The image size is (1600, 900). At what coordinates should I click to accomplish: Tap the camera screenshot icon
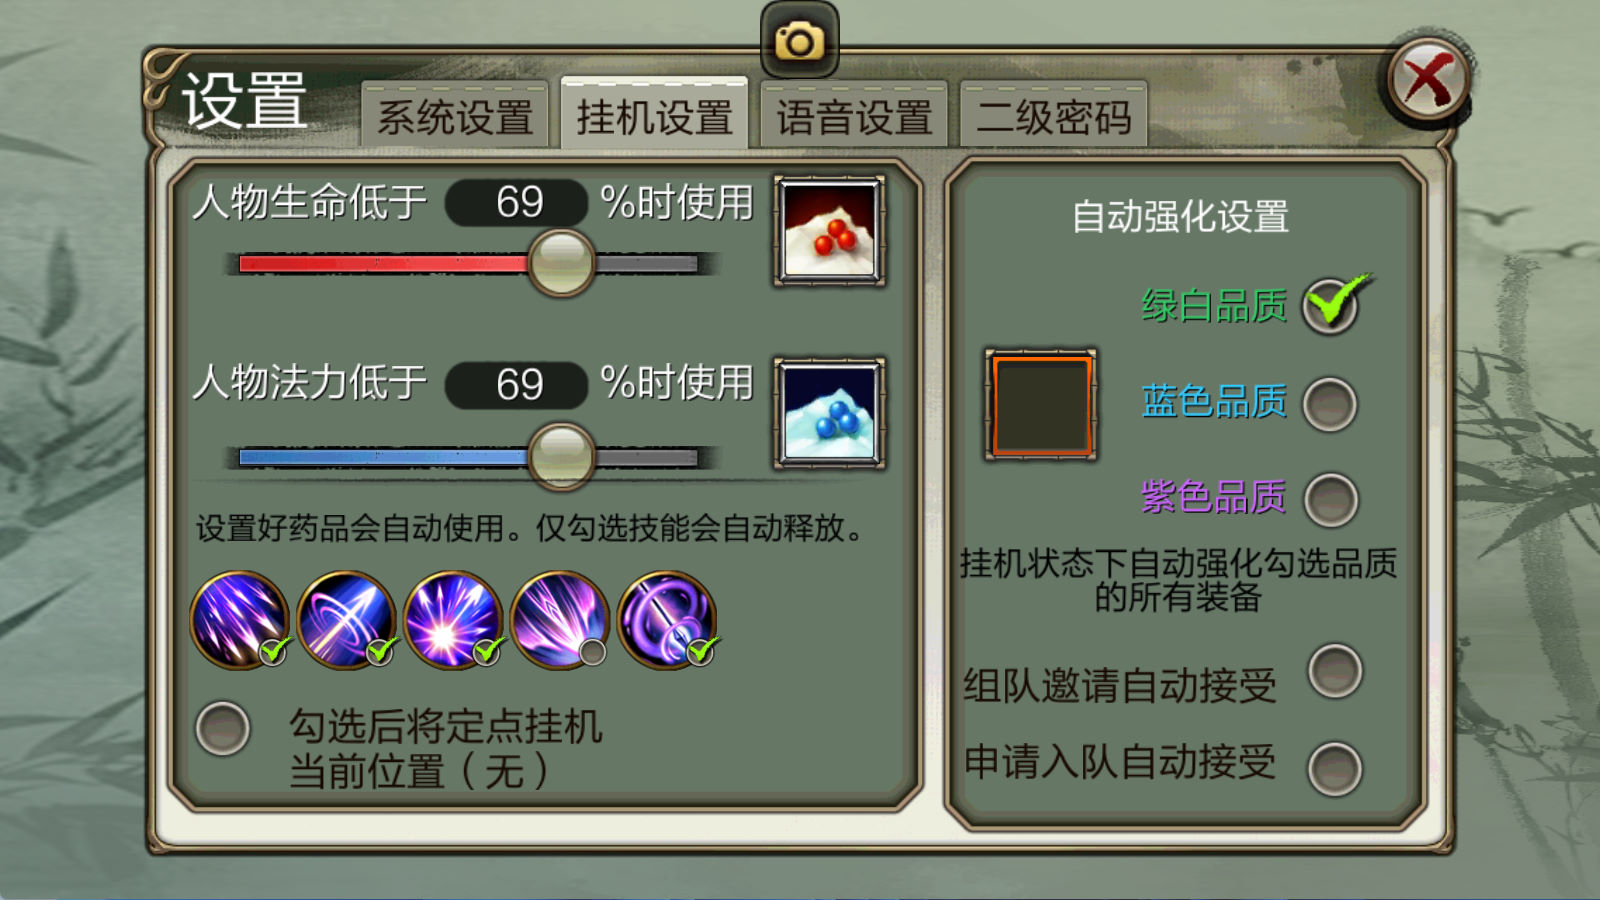coord(799,41)
